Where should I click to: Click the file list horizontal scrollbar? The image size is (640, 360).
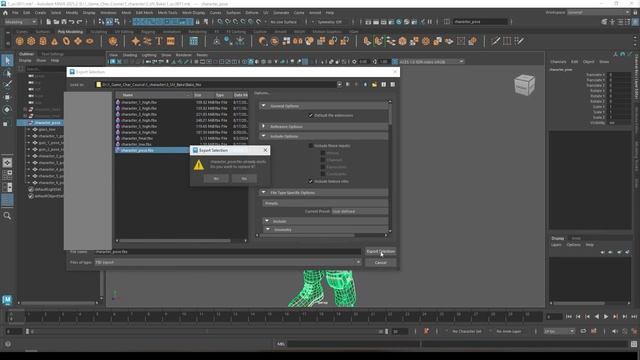[x=174, y=241]
